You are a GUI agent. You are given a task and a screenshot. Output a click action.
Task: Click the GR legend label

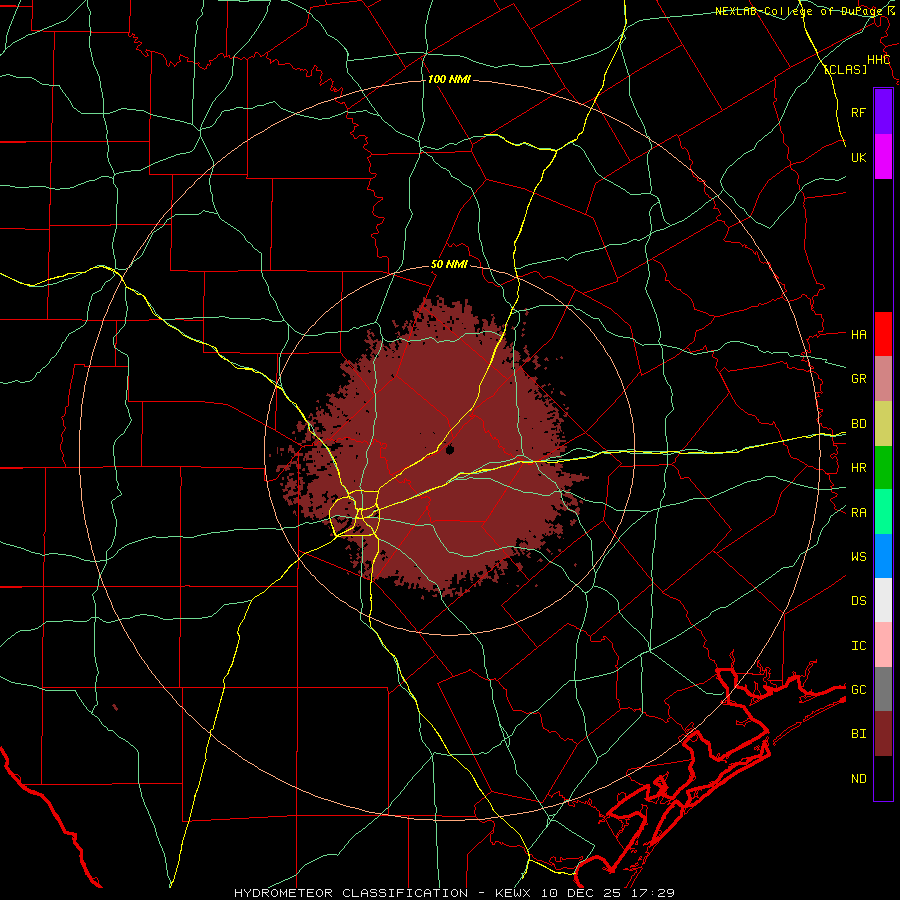pyautogui.click(x=858, y=379)
